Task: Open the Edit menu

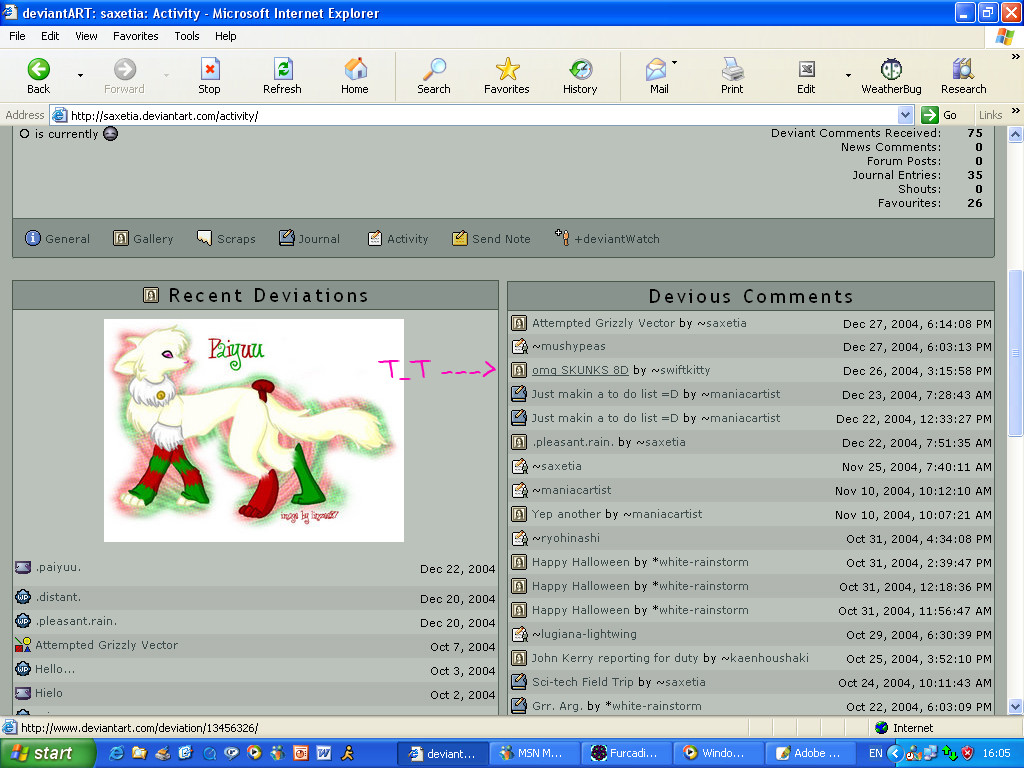Action: click(x=50, y=36)
